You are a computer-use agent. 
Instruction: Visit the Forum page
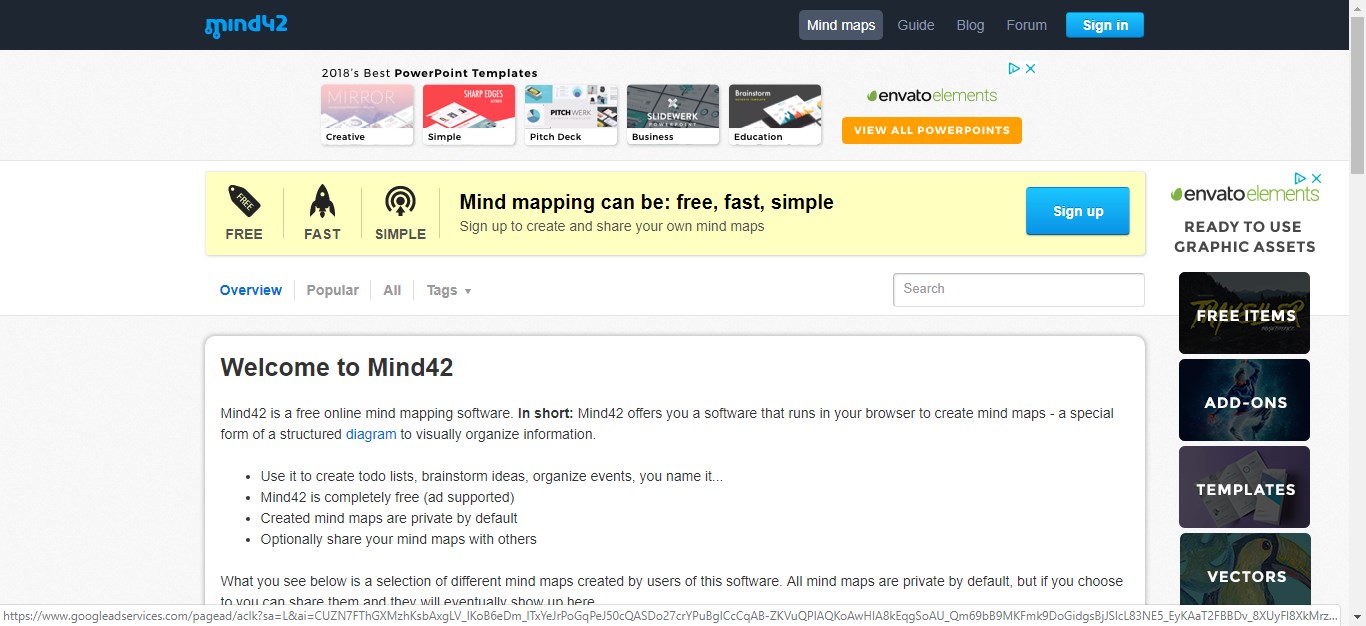pos(1027,25)
